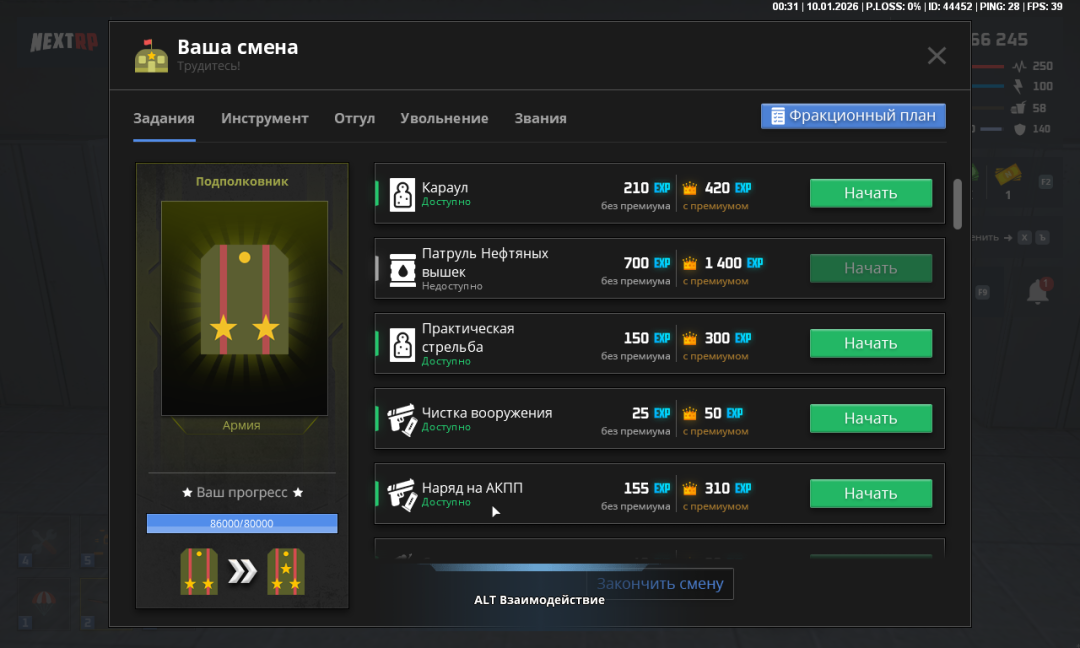1080x648 pixels.
Task: Switch to the Инструмент tab
Action: pos(265,118)
